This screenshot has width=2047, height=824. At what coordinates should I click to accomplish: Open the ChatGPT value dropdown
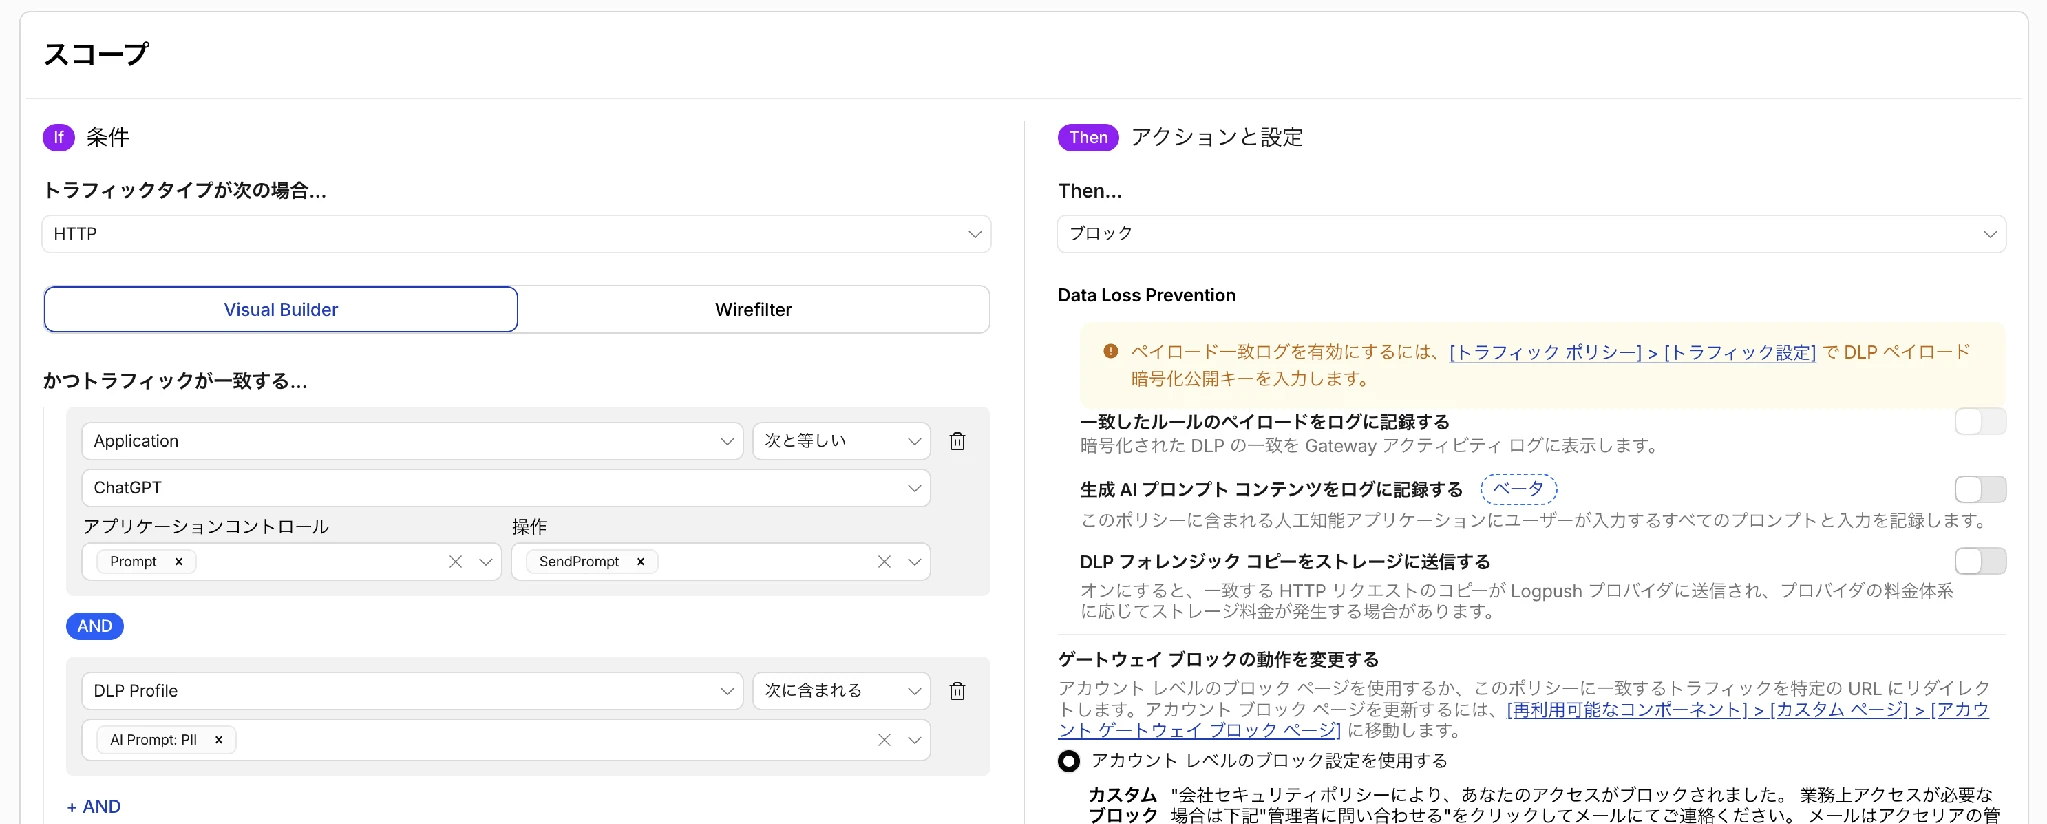click(506, 488)
